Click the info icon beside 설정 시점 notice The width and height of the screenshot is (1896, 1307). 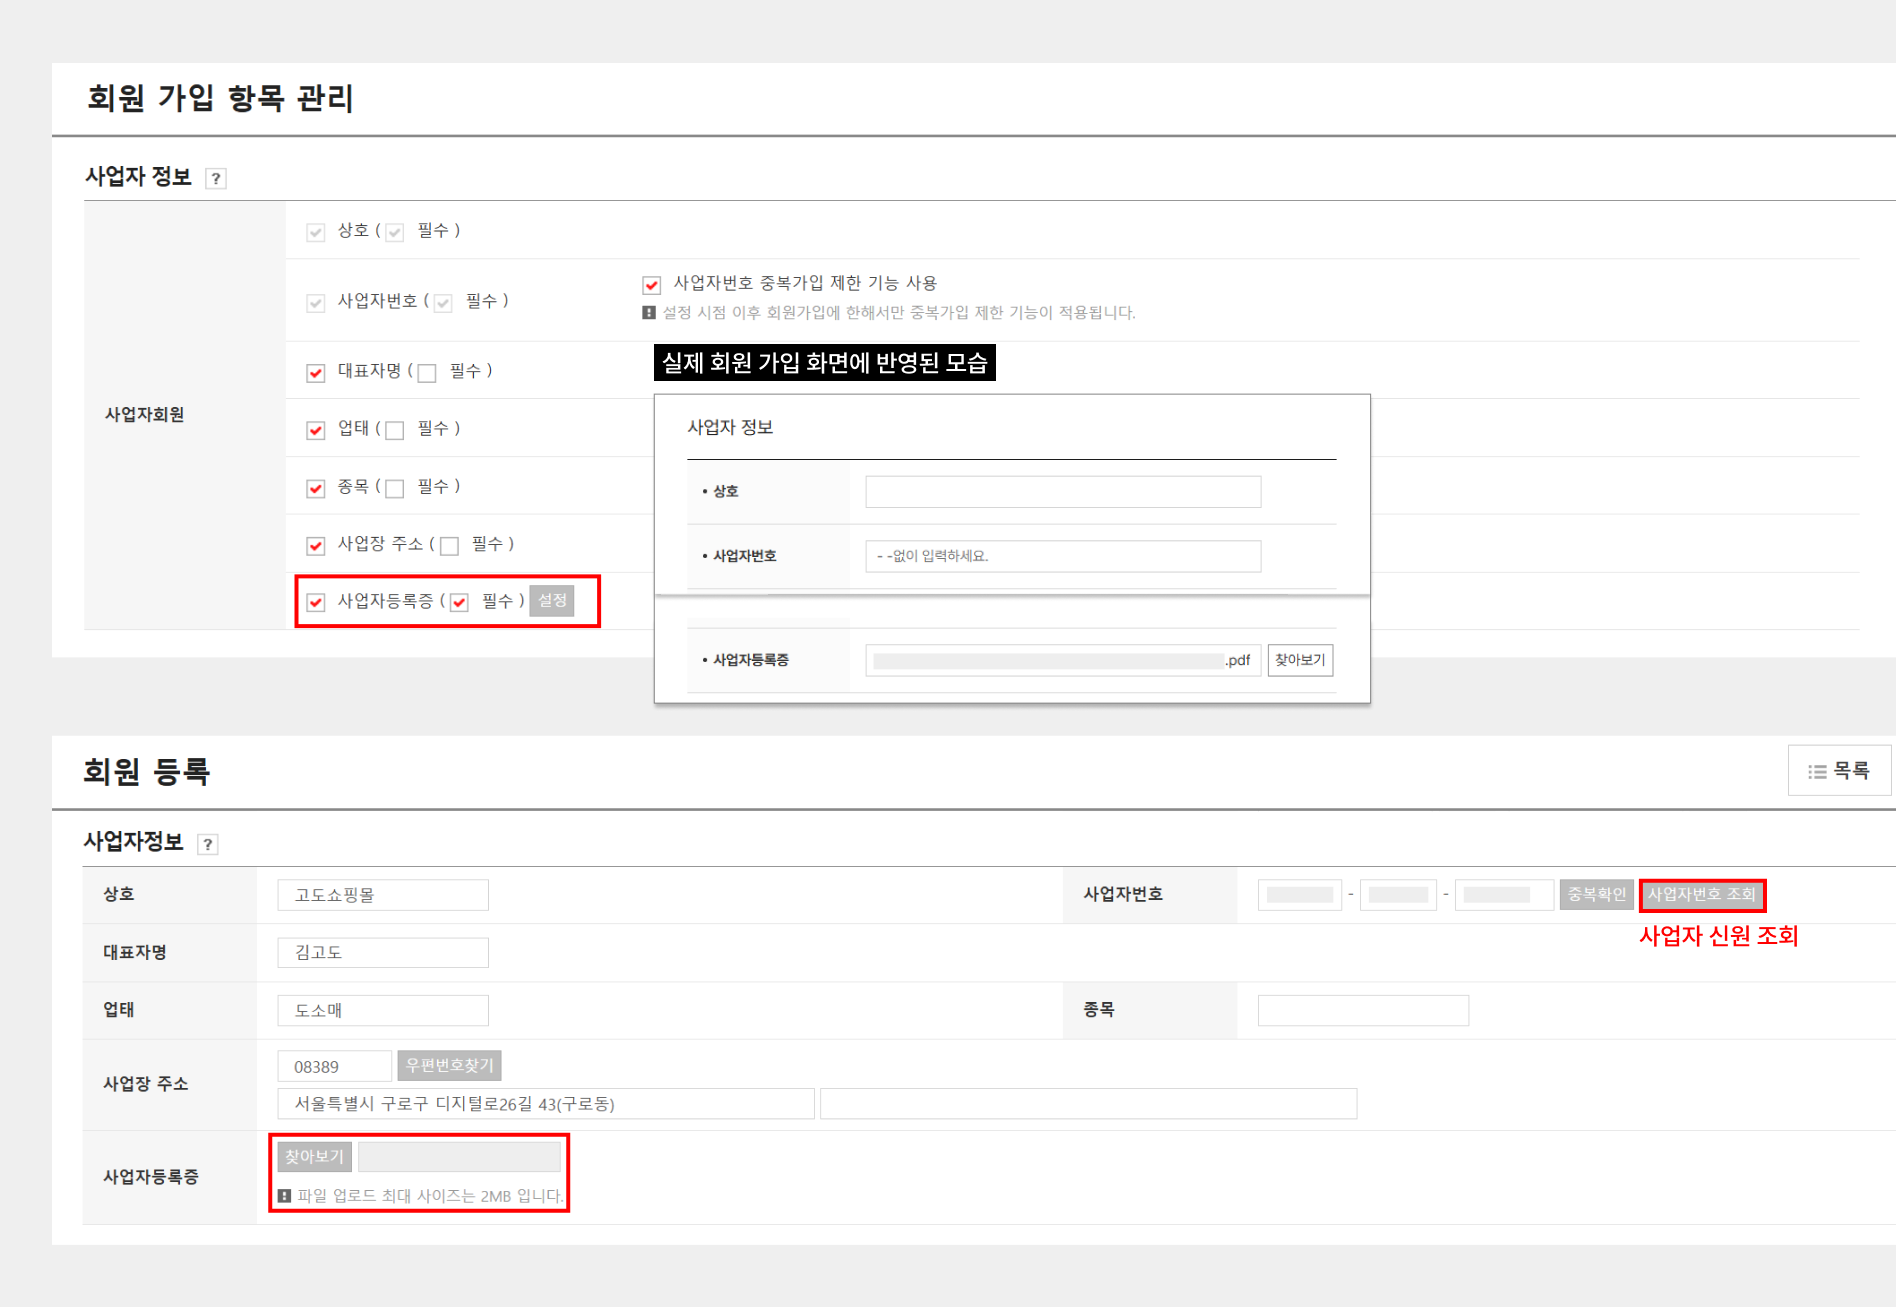point(649,313)
